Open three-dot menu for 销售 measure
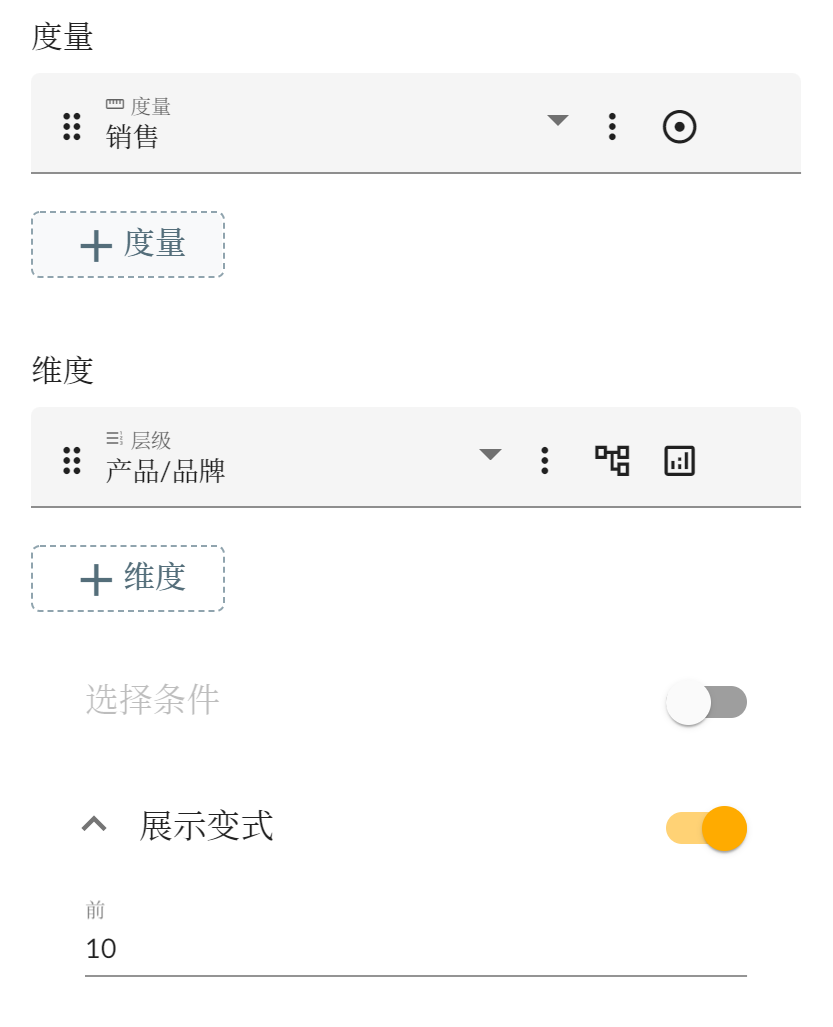 click(x=612, y=126)
